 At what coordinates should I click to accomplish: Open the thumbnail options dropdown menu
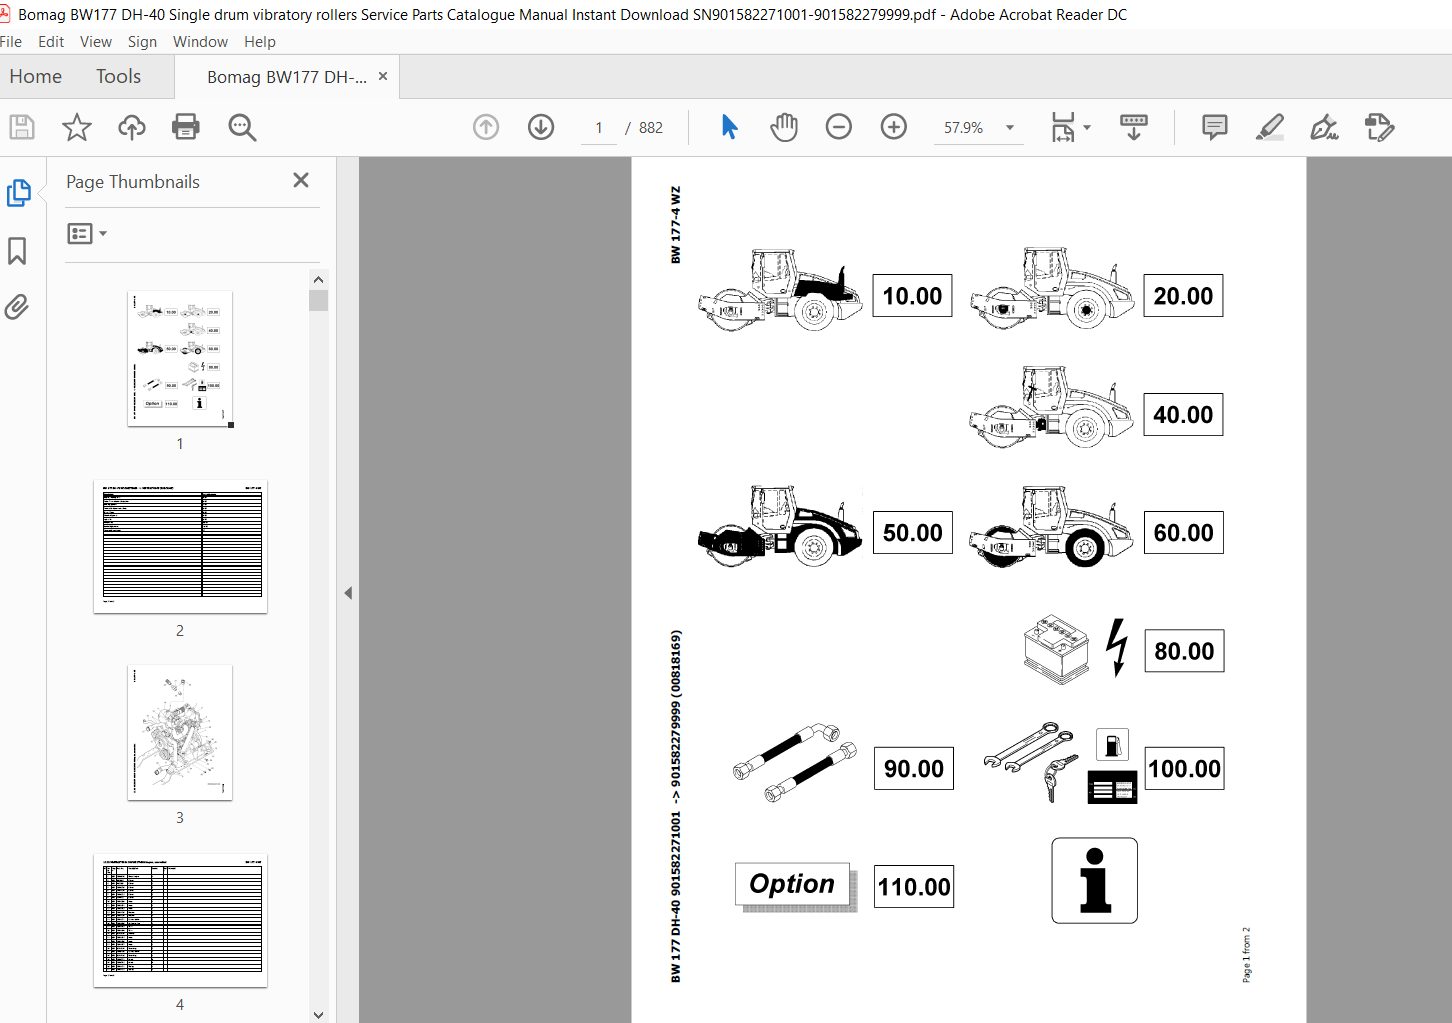(87, 234)
